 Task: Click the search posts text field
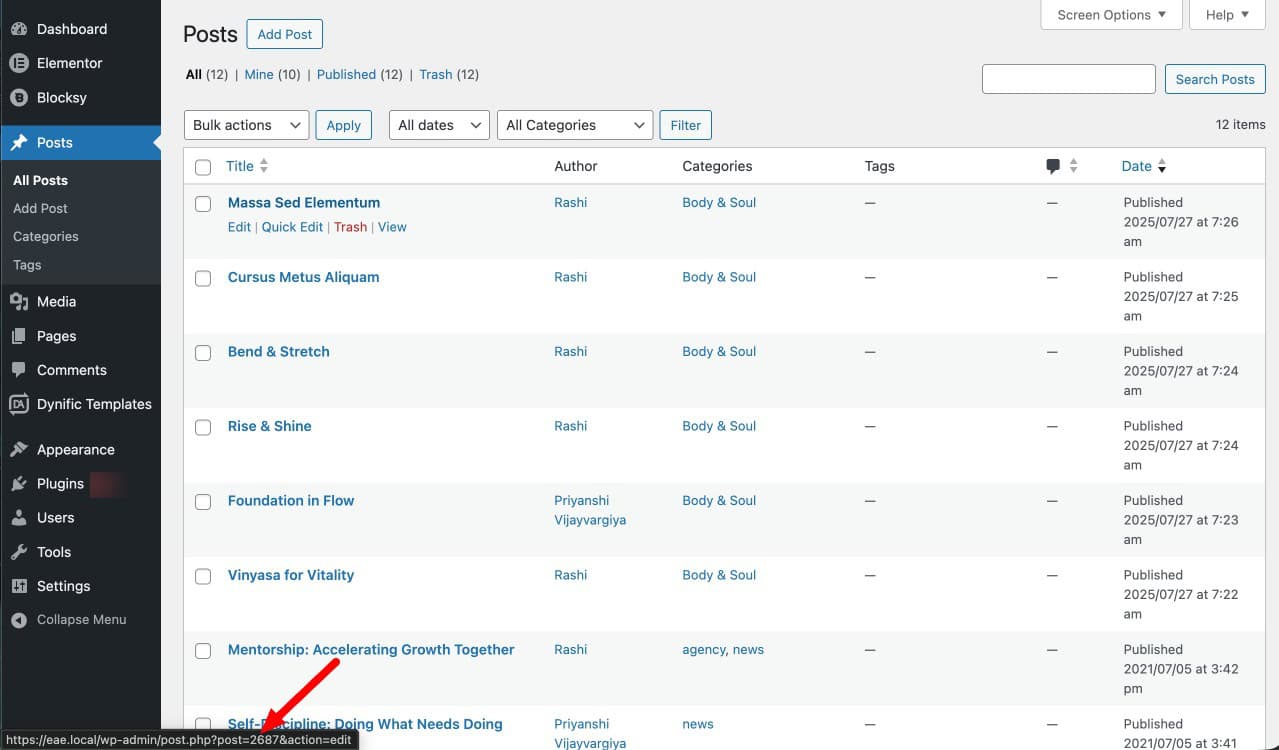pyautogui.click(x=1069, y=79)
